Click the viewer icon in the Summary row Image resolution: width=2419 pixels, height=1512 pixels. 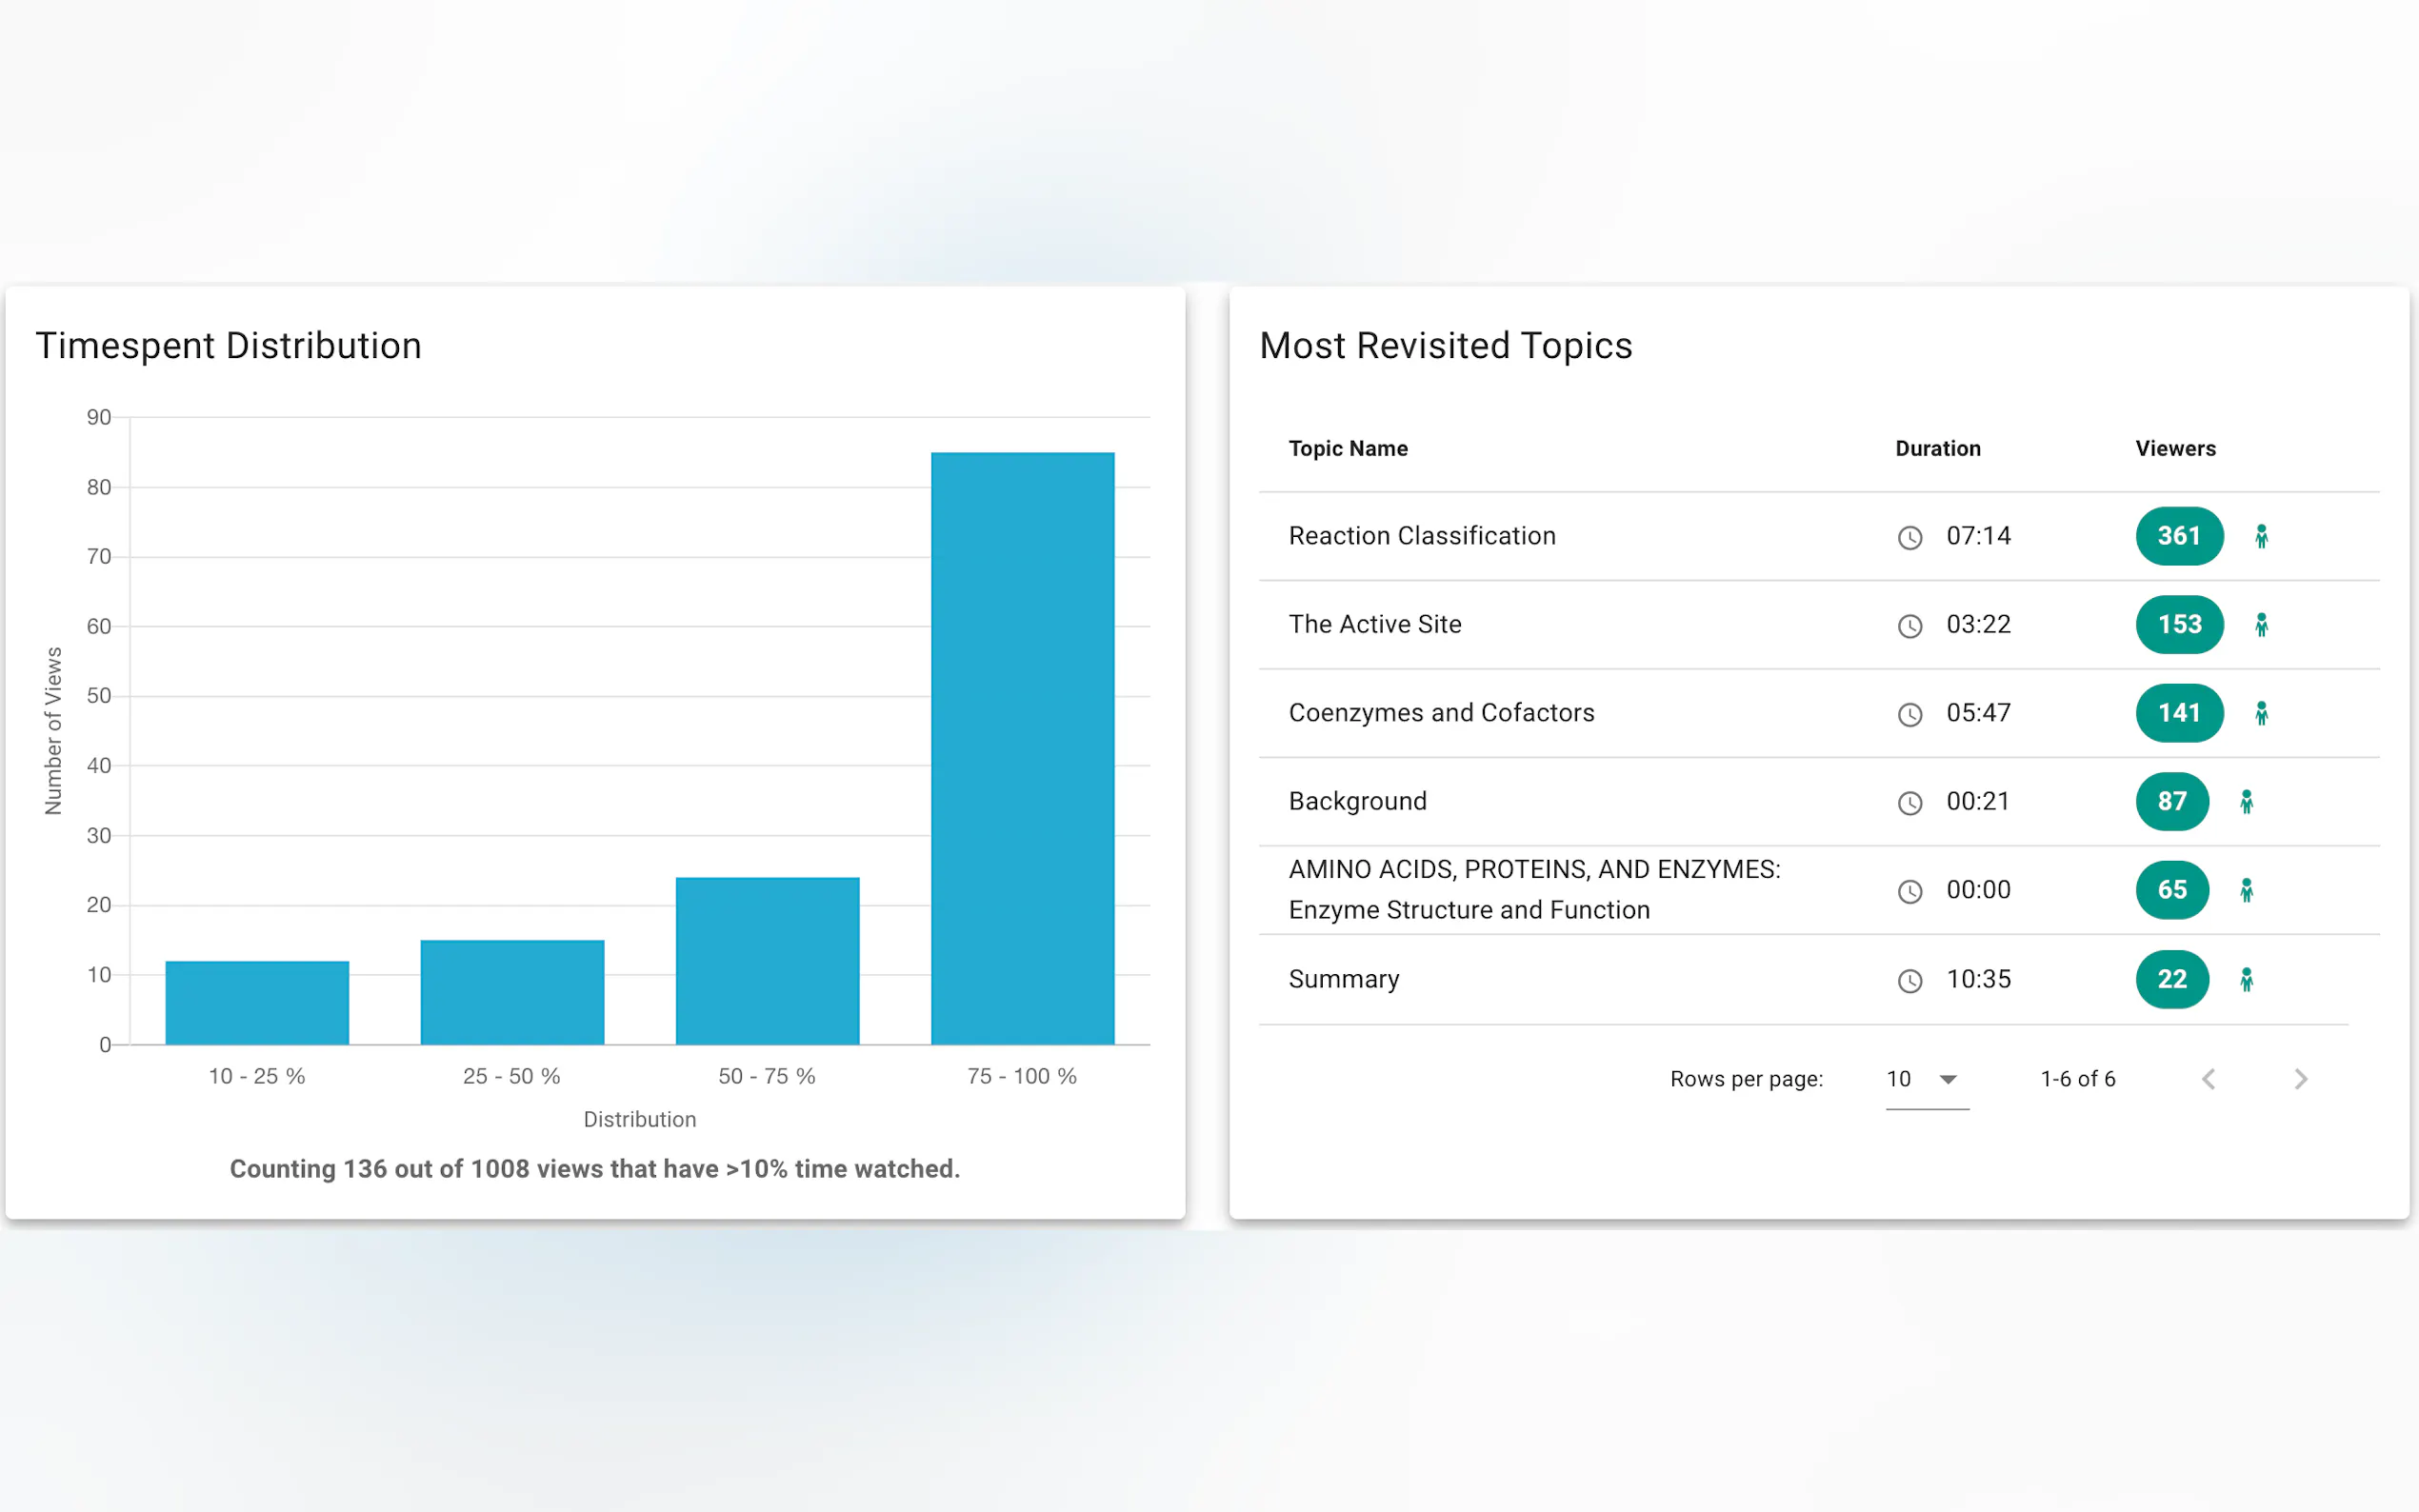pyautogui.click(x=2246, y=979)
